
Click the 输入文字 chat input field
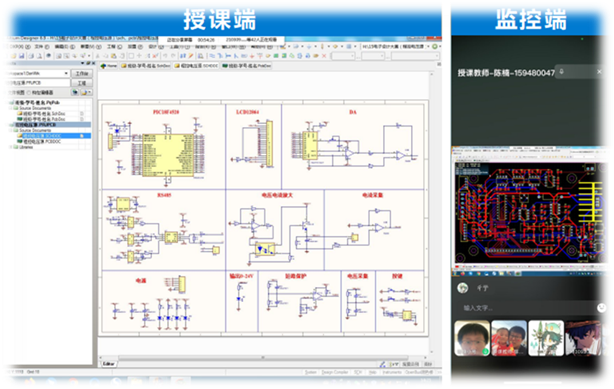click(525, 308)
